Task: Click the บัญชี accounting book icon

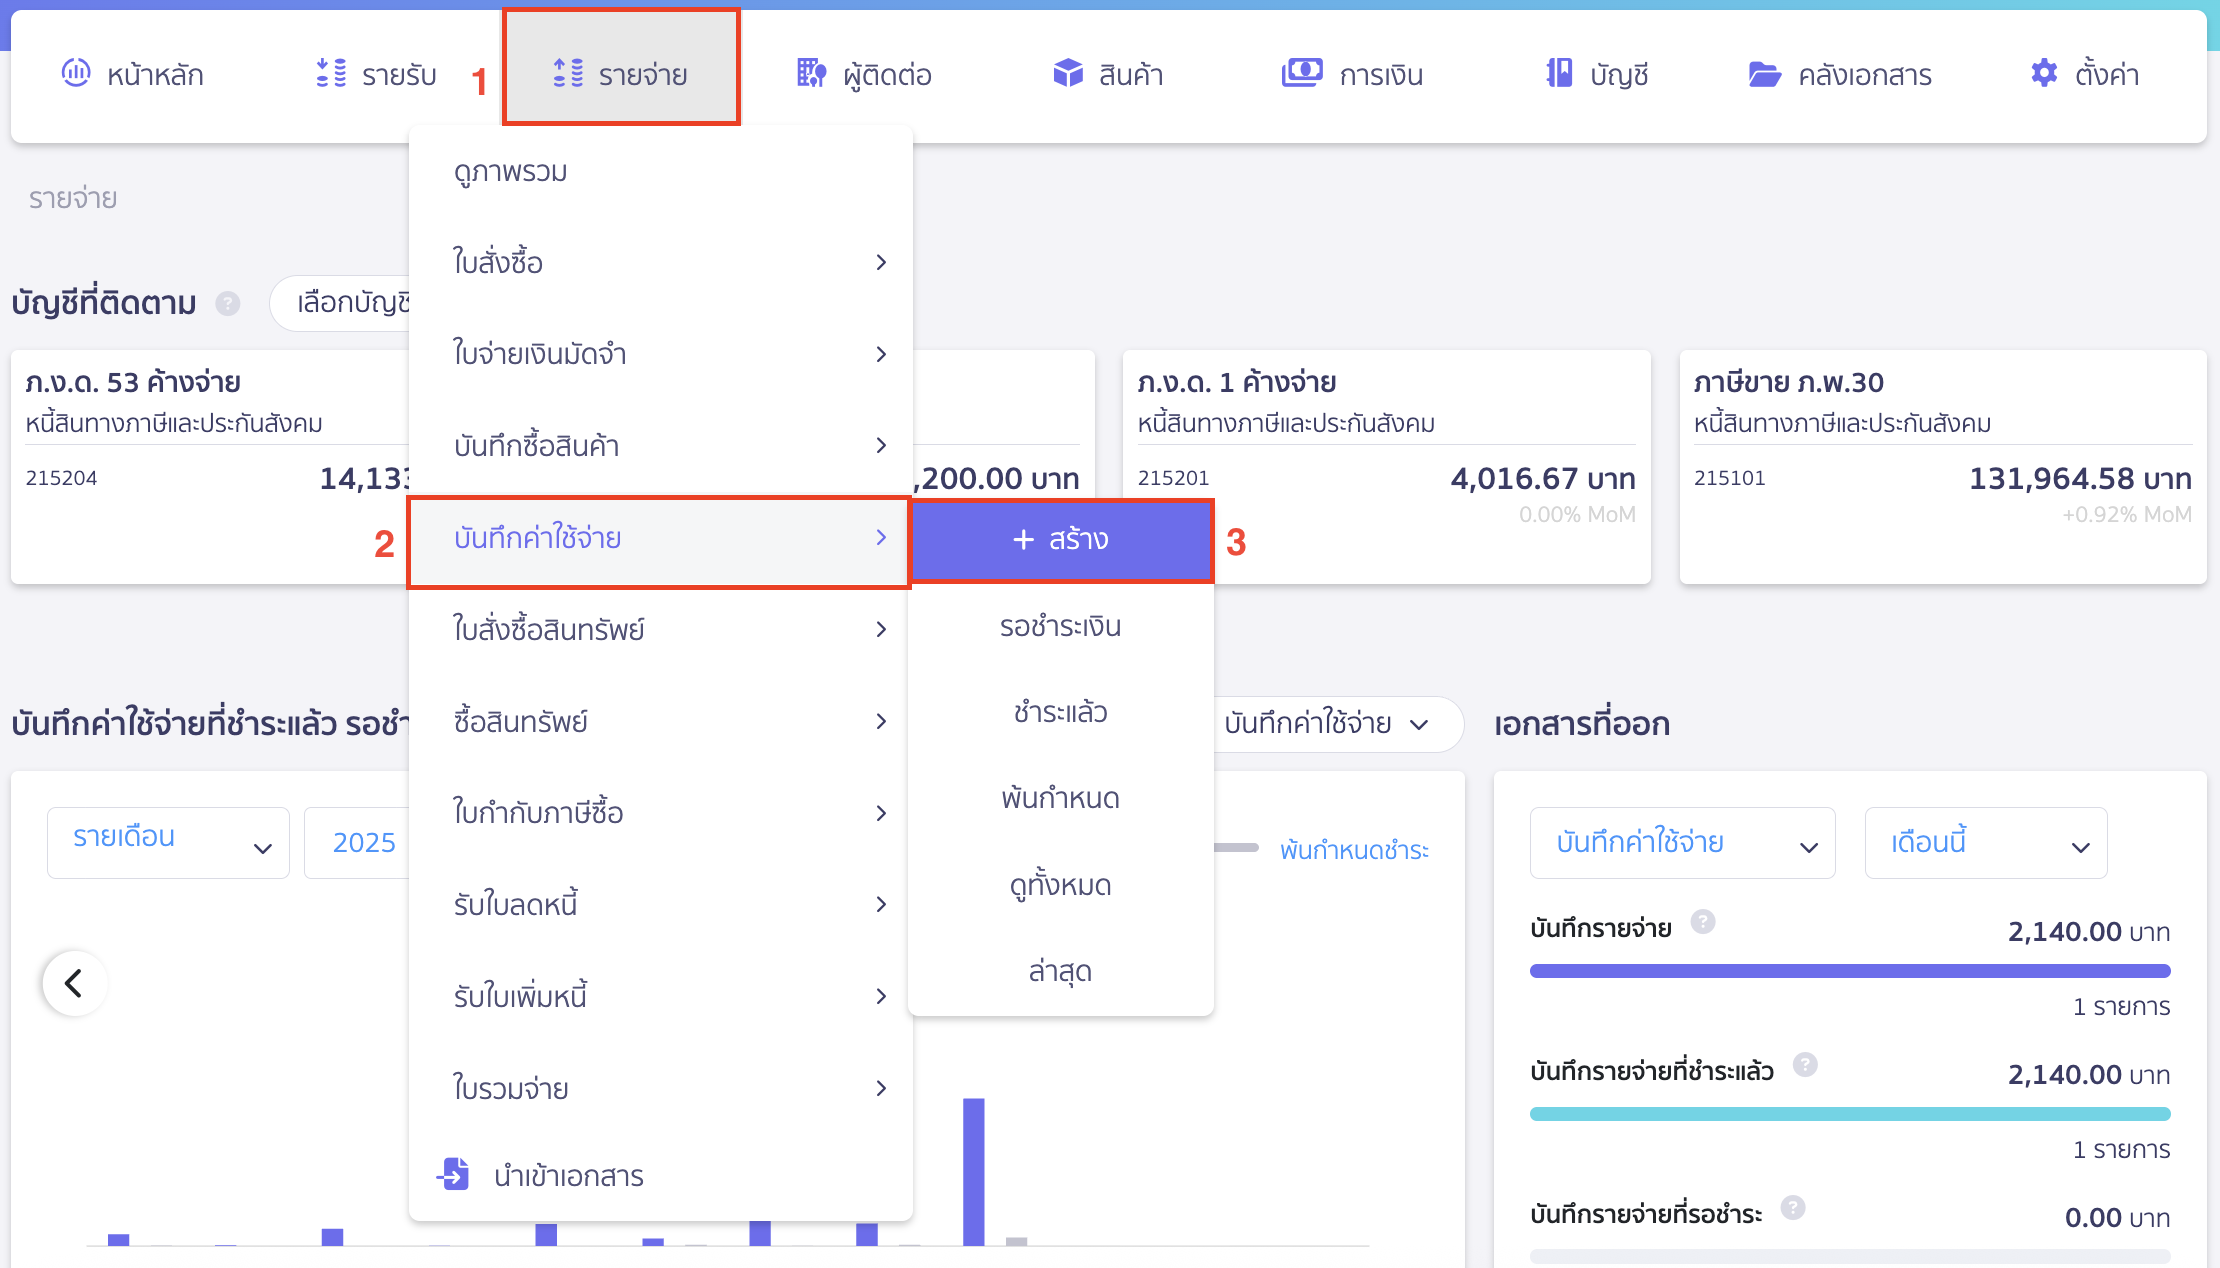Action: (x=1559, y=73)
